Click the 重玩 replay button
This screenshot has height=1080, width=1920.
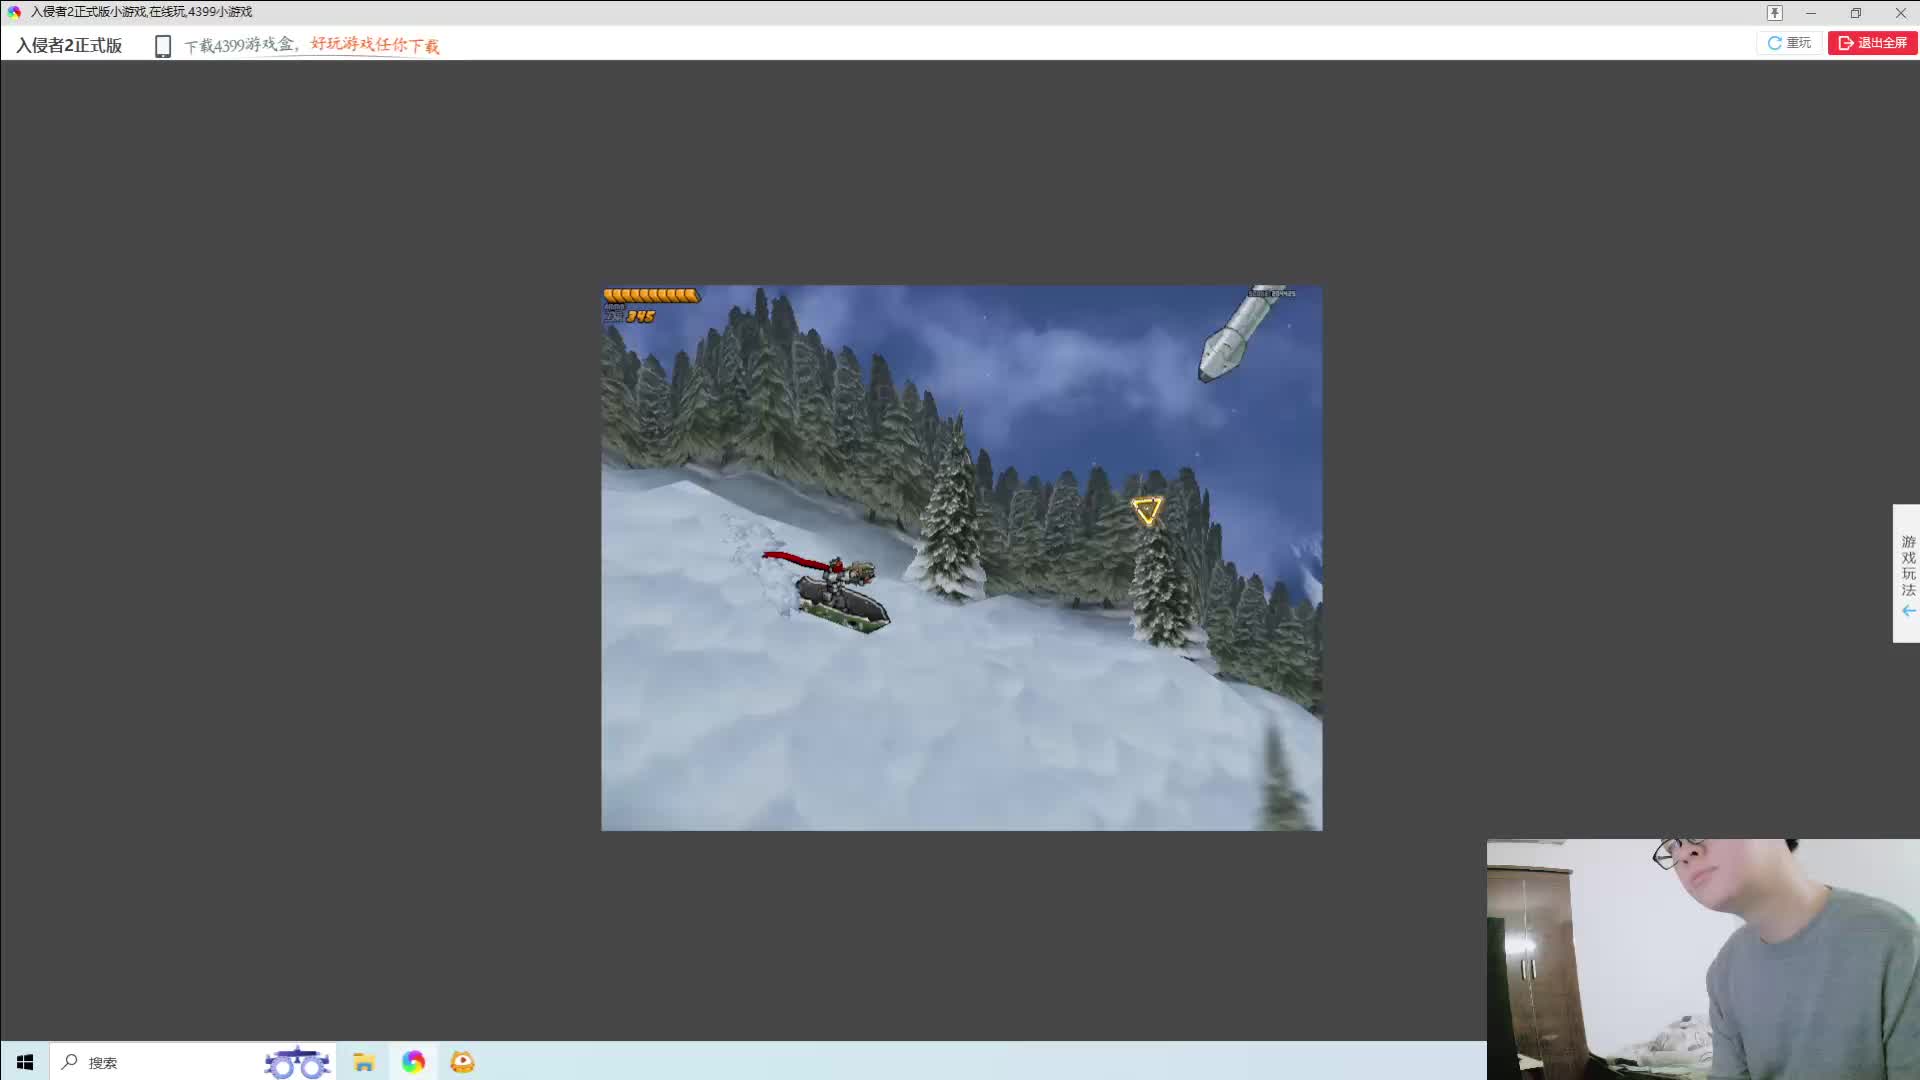point(1789,43)
